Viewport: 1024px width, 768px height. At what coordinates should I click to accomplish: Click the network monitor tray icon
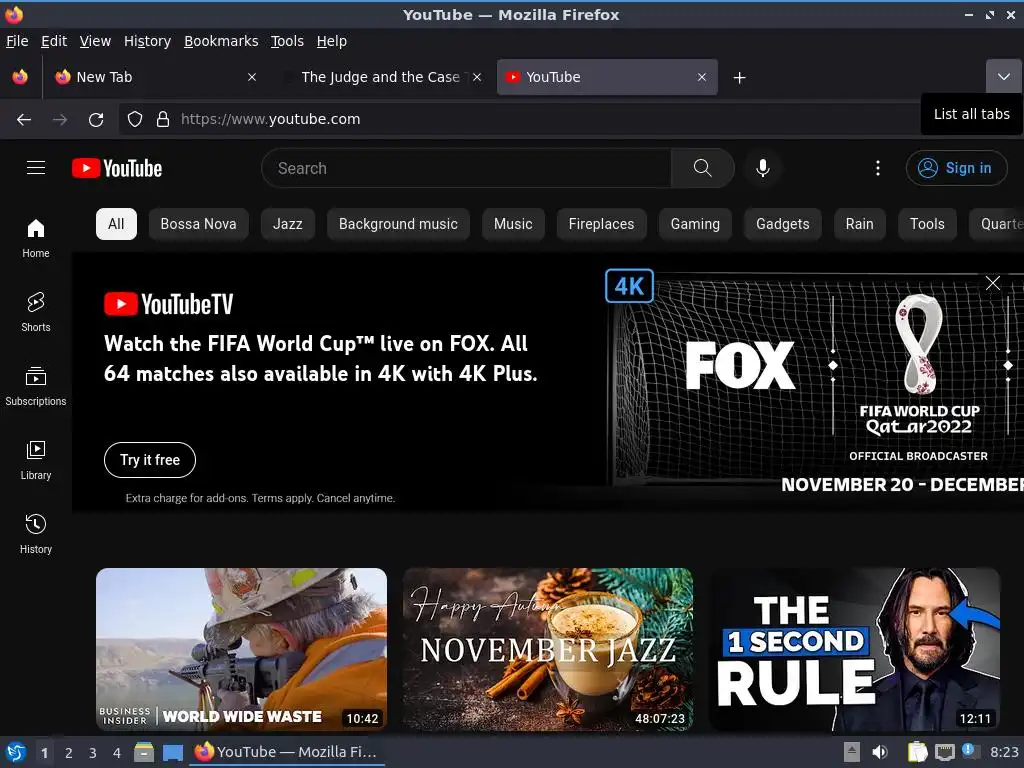(x=944, y=752)
